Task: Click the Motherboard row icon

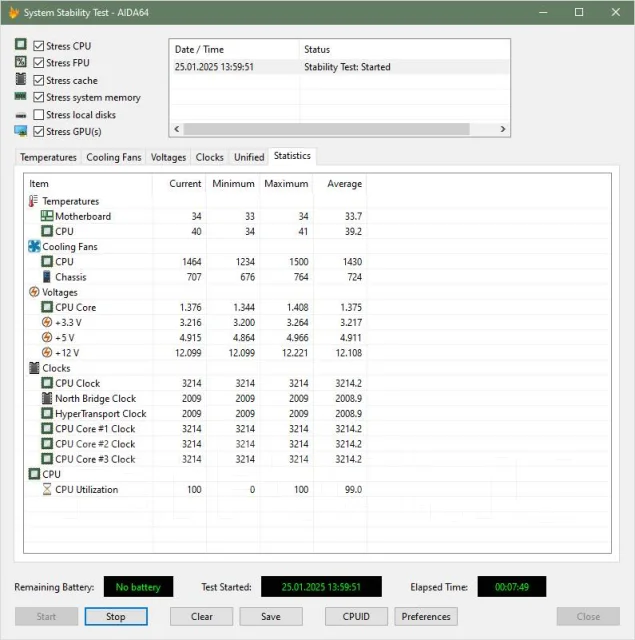Action: (x=47, y=216)
